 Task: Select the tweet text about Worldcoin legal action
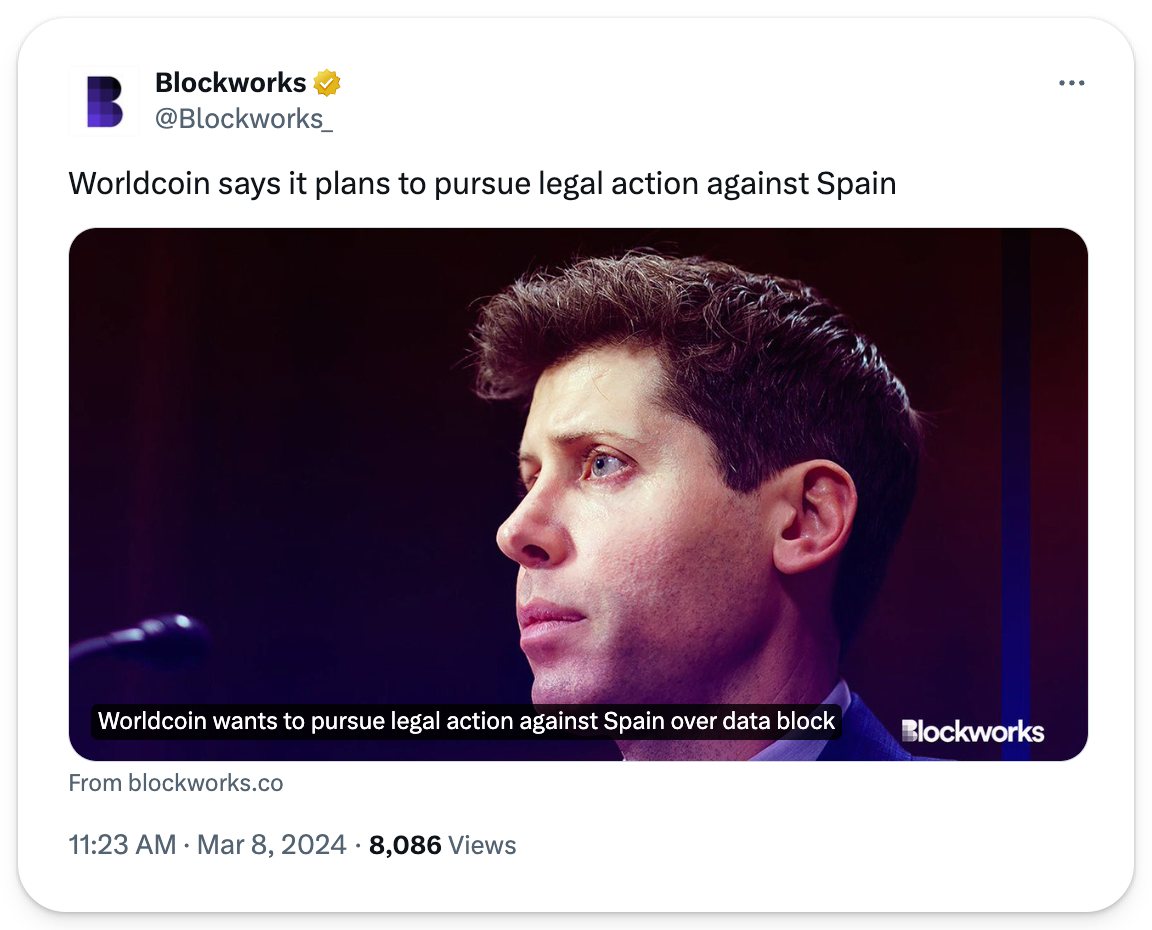point(482,184)
